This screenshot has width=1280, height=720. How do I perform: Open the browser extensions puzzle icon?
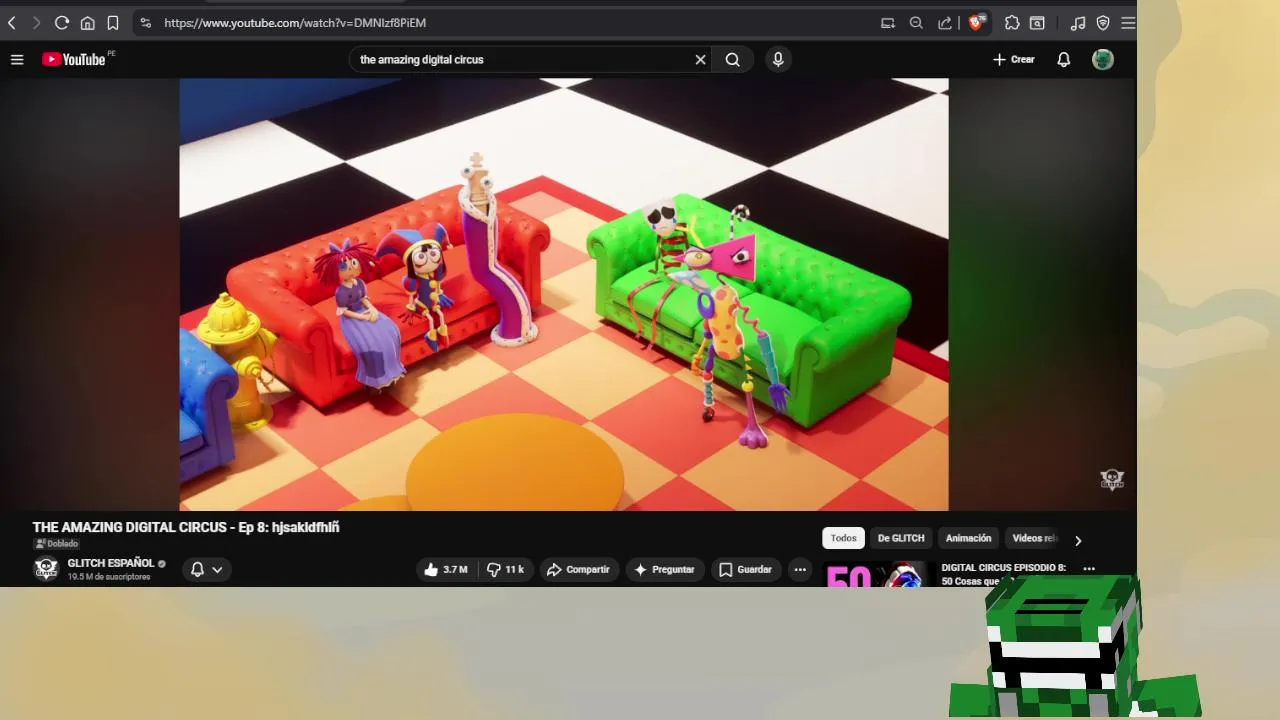pyautogui.click(x=1012, y=22)
